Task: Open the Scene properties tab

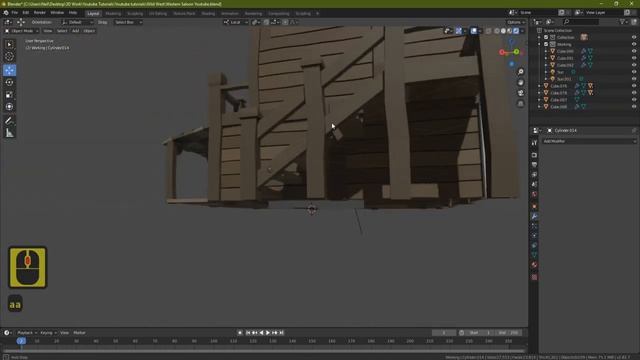Action: pyautogui.click(x=534, y=184)
